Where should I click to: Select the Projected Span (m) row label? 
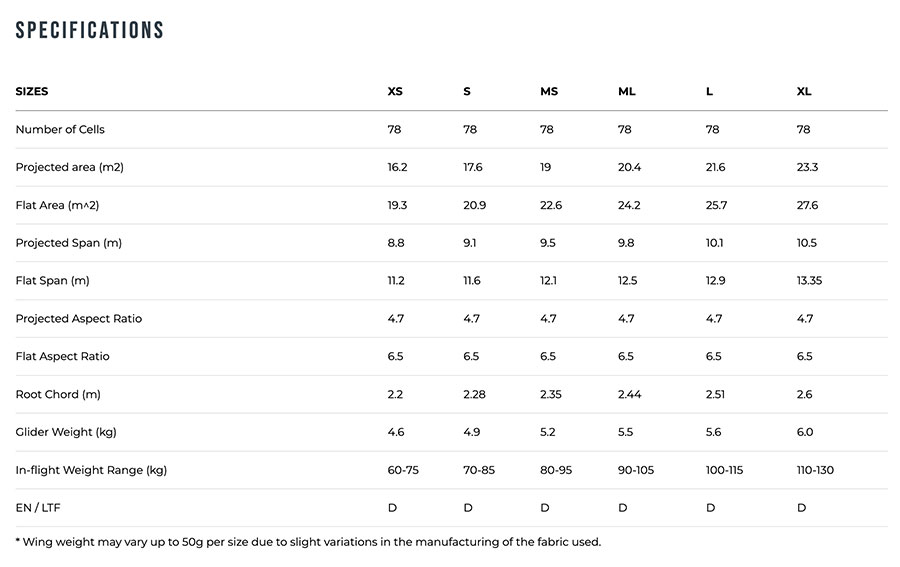tap(69, 243)
